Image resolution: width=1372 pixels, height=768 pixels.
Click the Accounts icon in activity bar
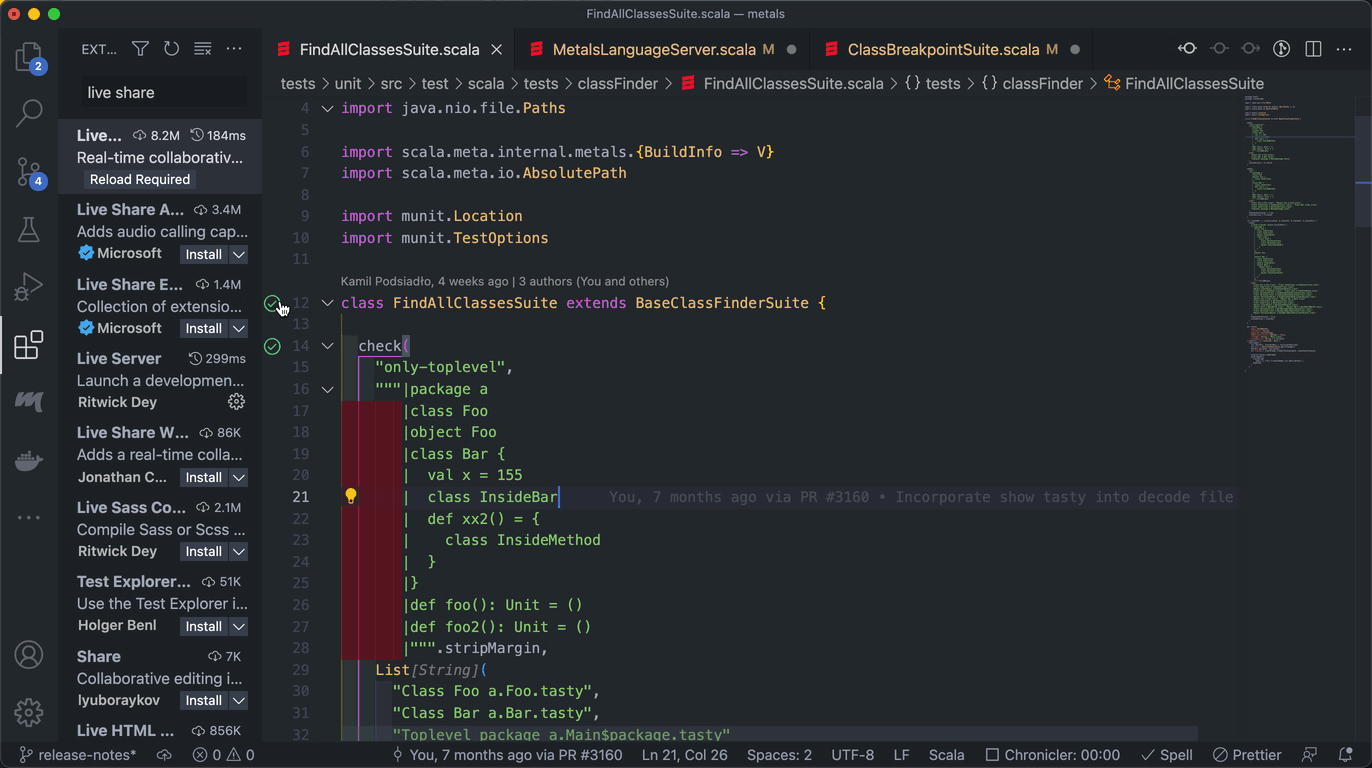29,655
